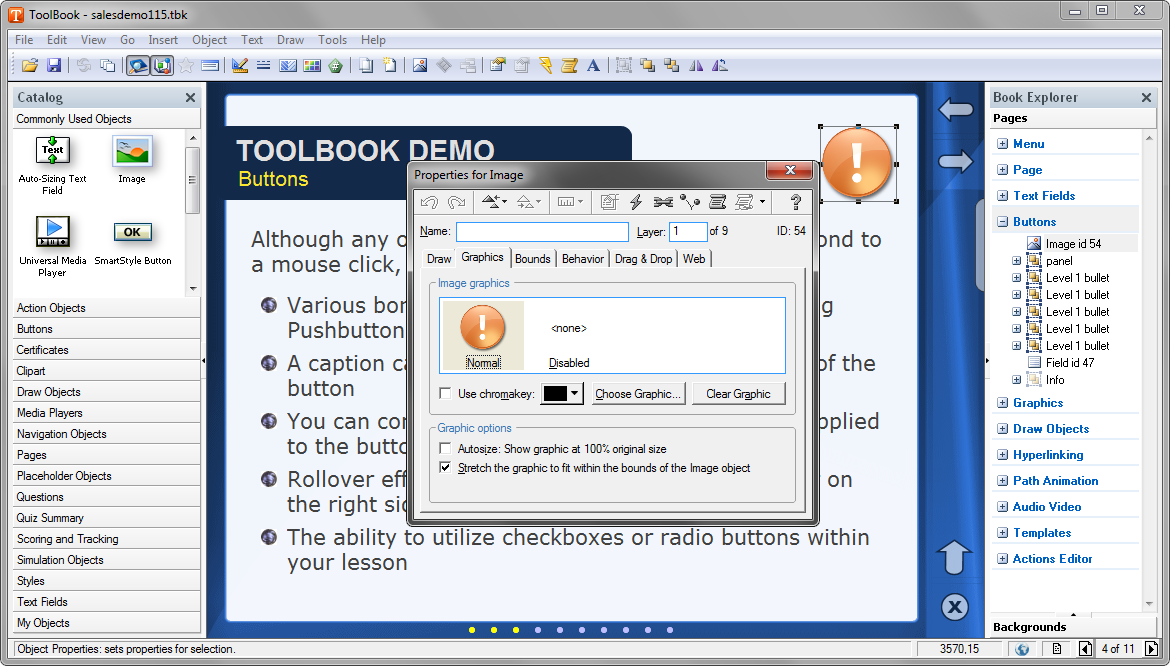Click the round X exit button on page

pyautogui.click(x=955, y=606)
